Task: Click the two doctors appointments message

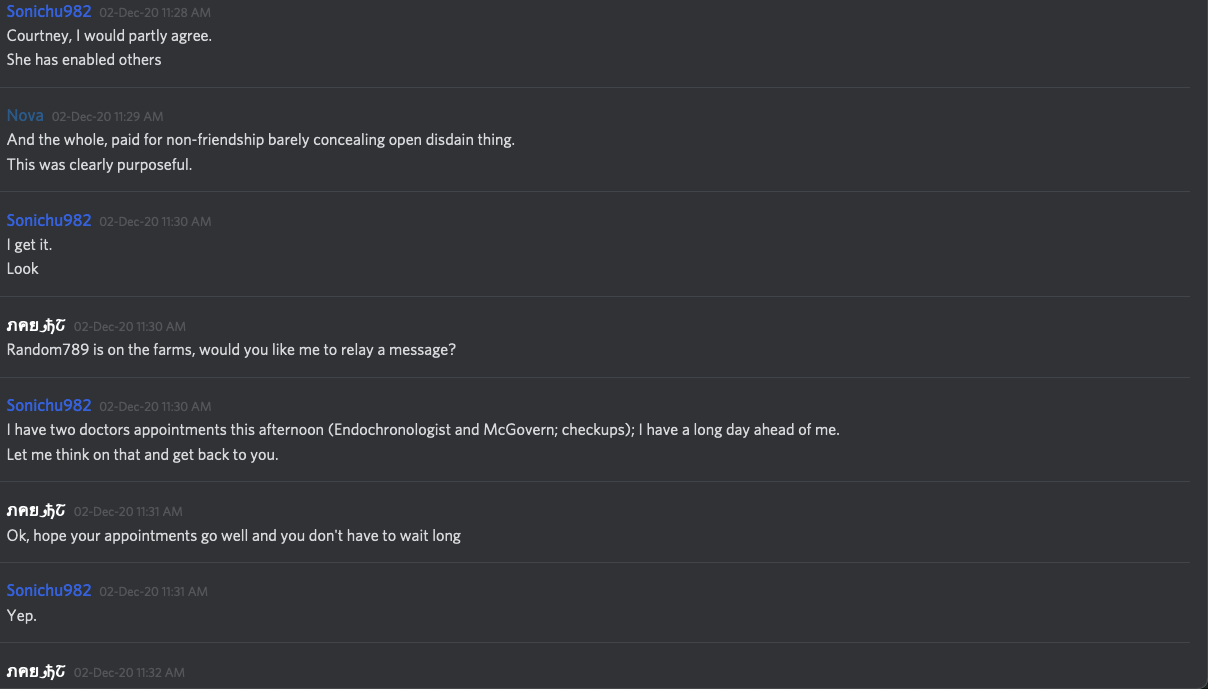Action: 423,430
